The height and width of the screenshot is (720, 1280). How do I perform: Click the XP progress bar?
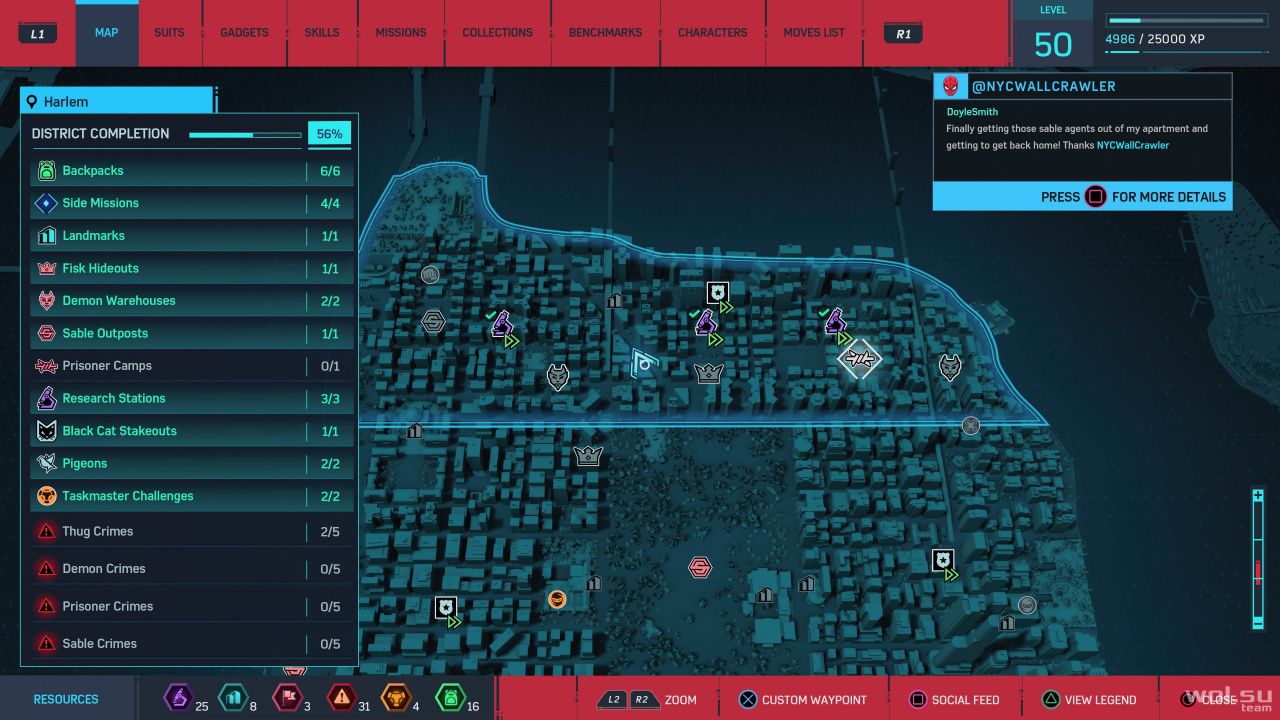[1186, 20]
